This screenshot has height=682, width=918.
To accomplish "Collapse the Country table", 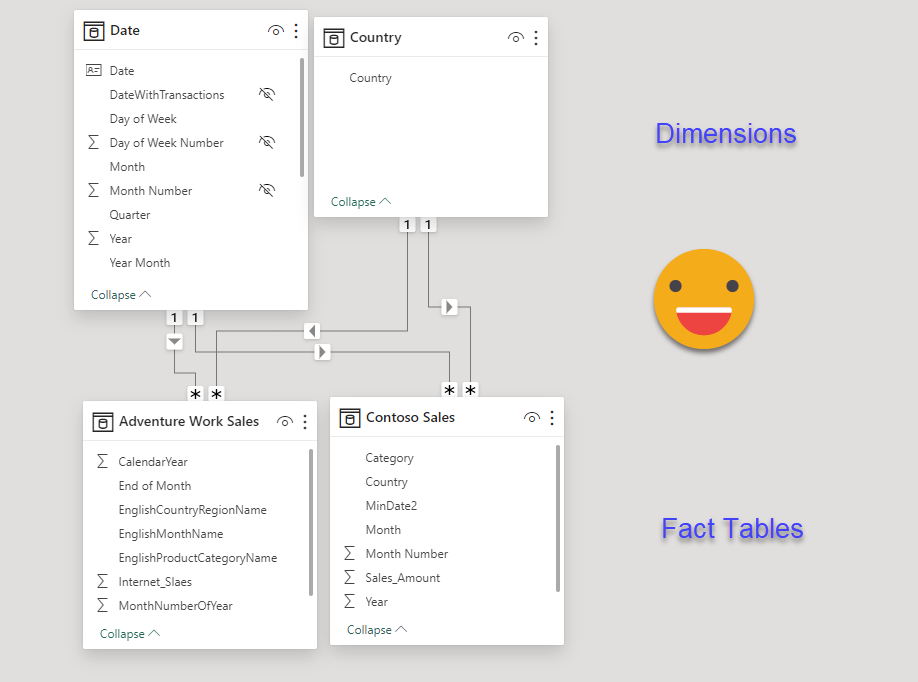I will tap(361, 202).
